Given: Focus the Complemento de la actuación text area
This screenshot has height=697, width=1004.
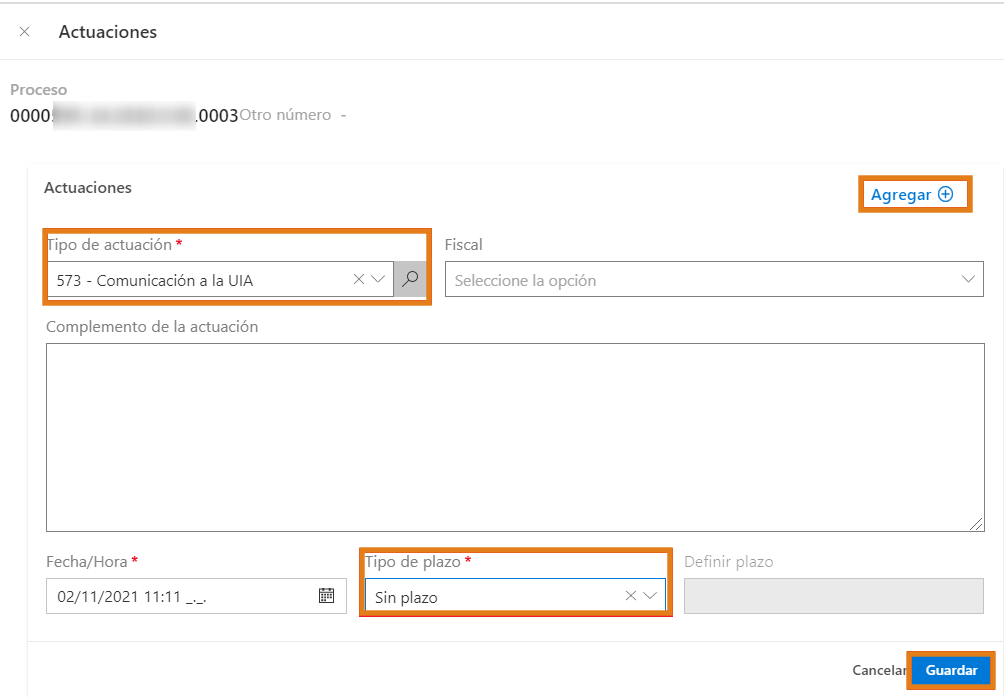Looking at the screenshot, I should [x=514, y=437].
